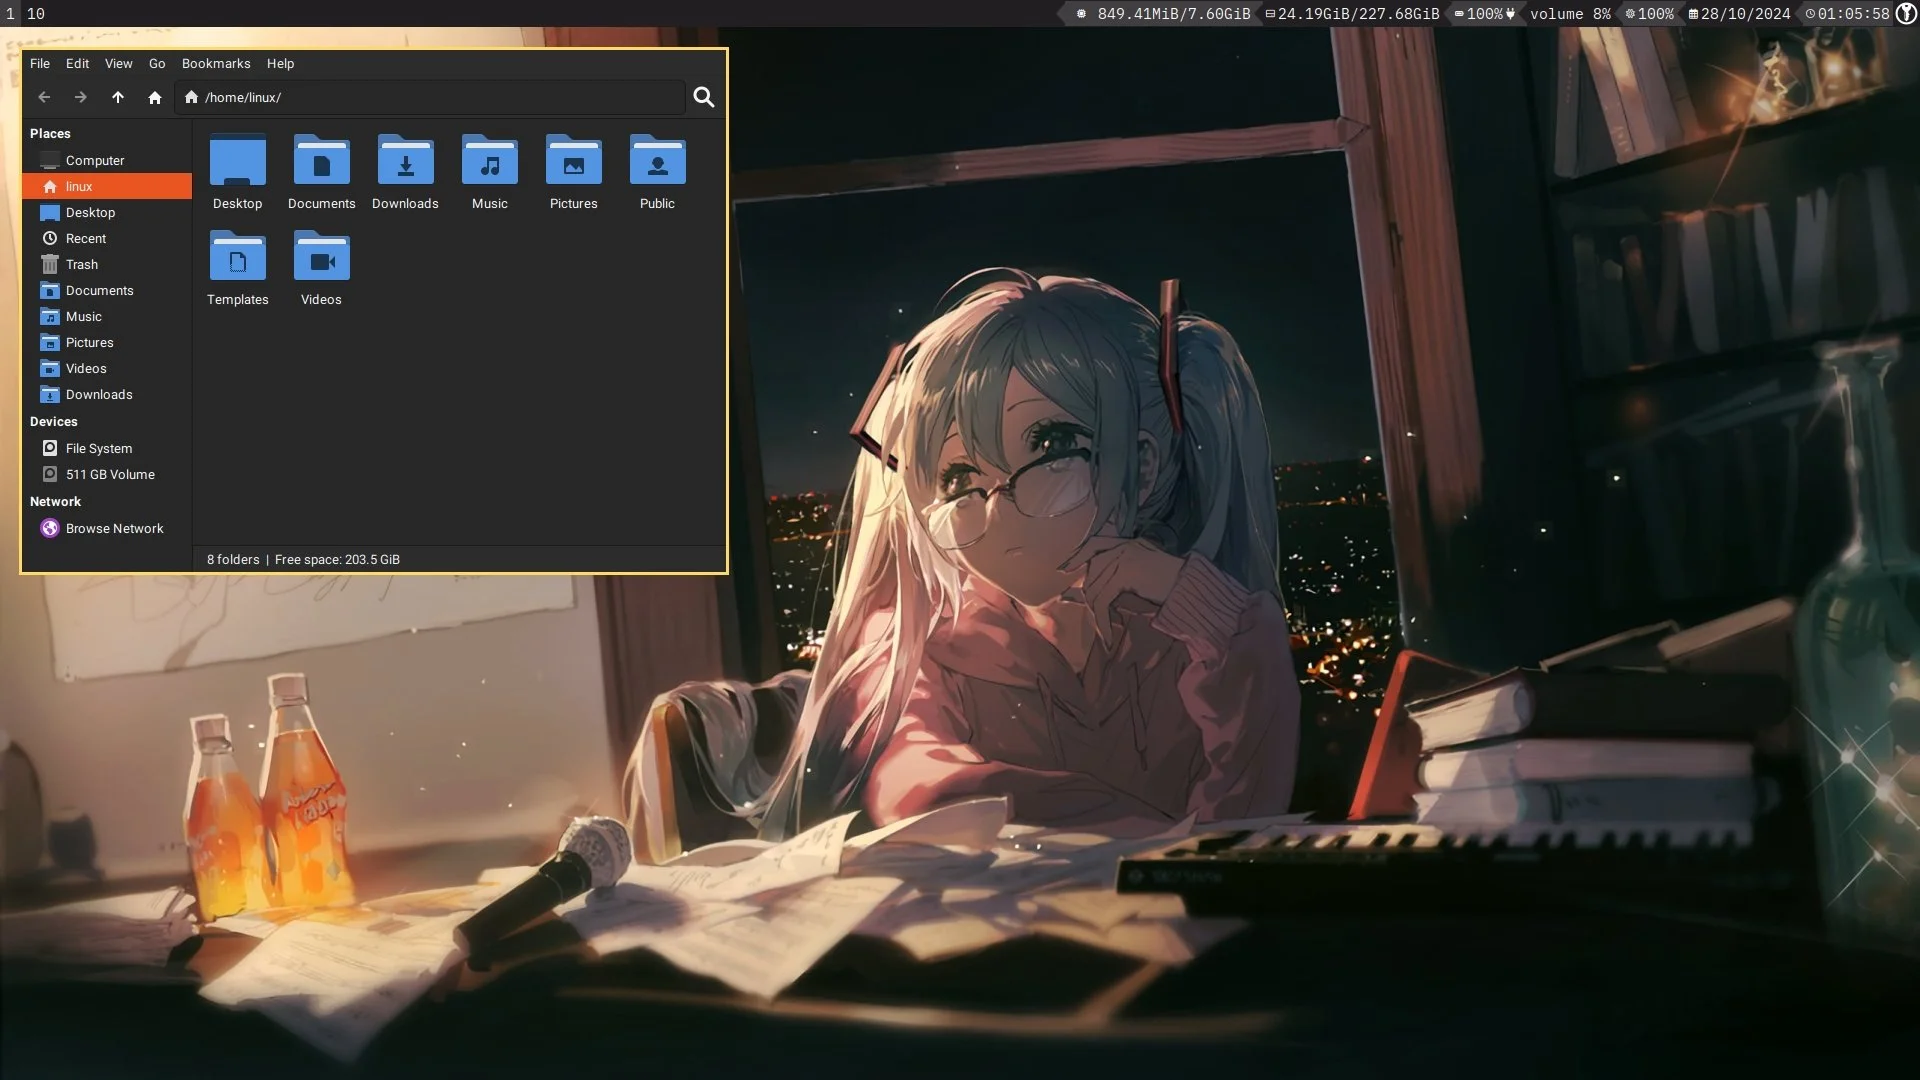
Task: Click the Network section header
Action: (55, 501)
